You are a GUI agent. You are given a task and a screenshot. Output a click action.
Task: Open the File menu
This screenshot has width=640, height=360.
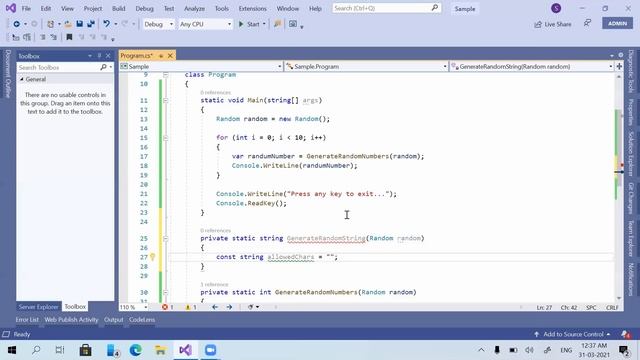26,8
